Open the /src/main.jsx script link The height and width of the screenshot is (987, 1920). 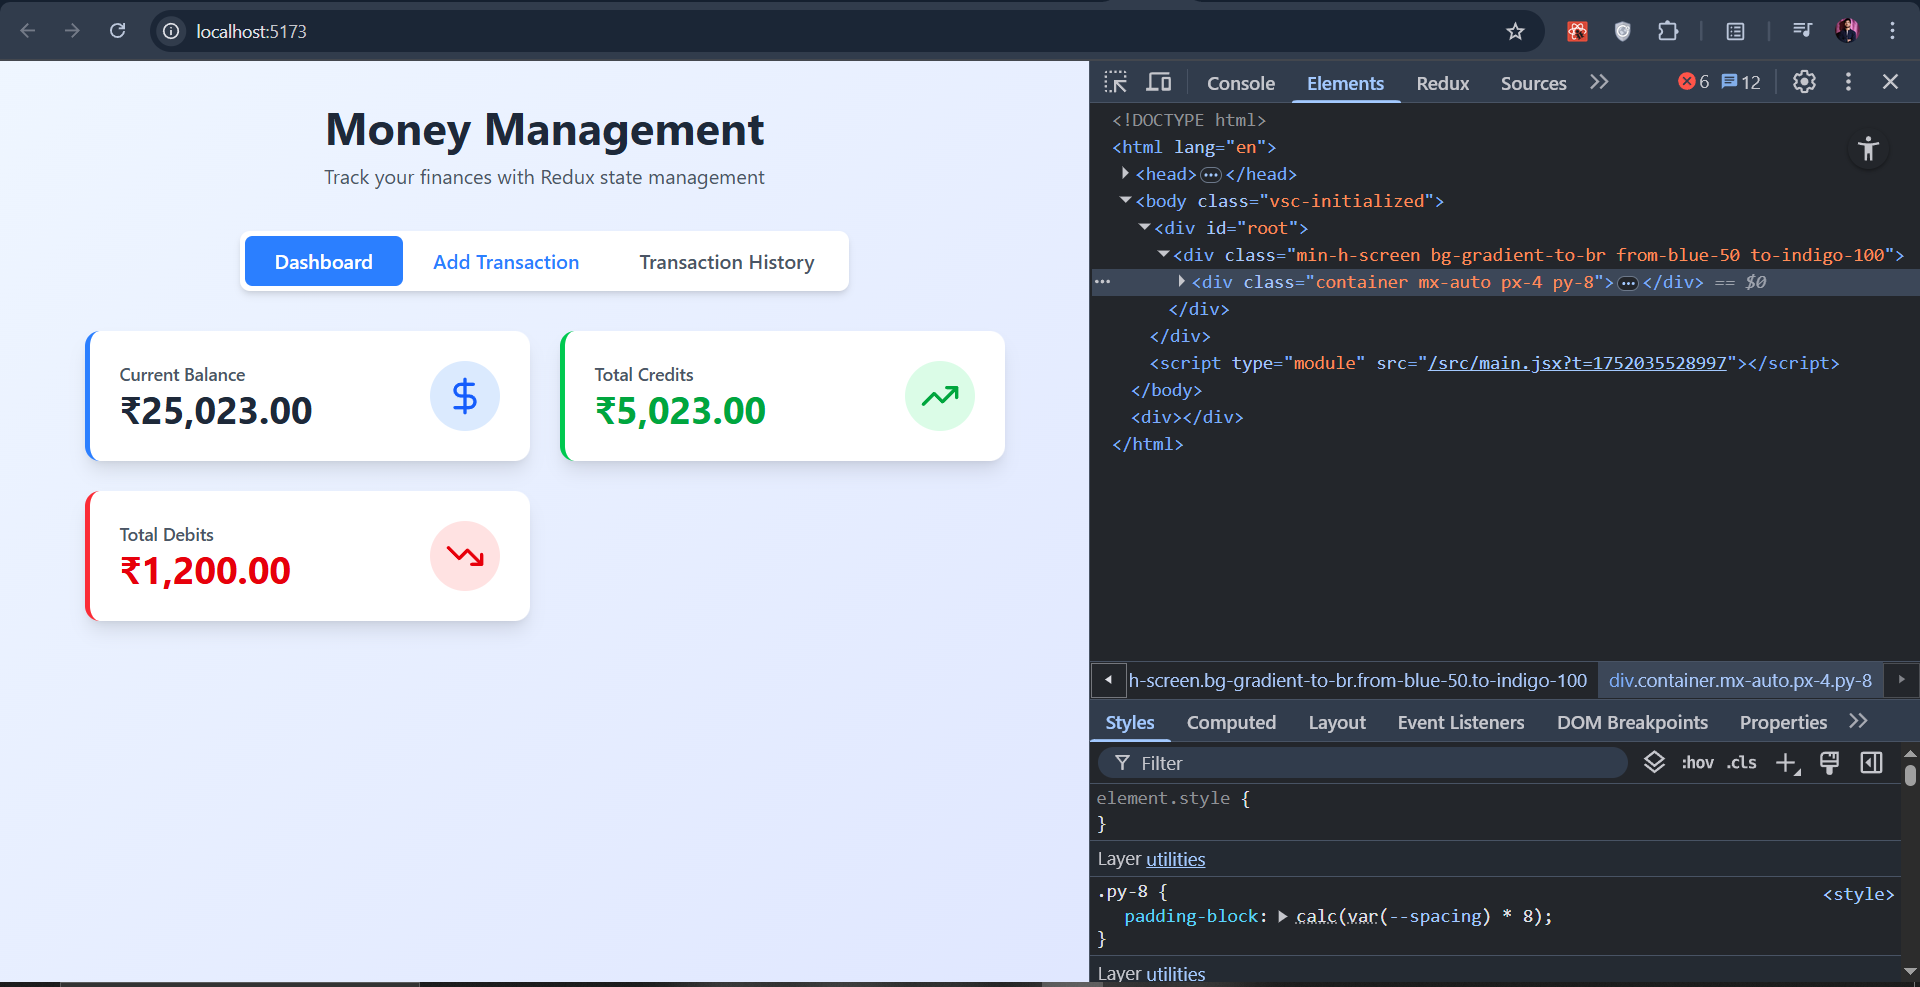tap(1577, 363)
